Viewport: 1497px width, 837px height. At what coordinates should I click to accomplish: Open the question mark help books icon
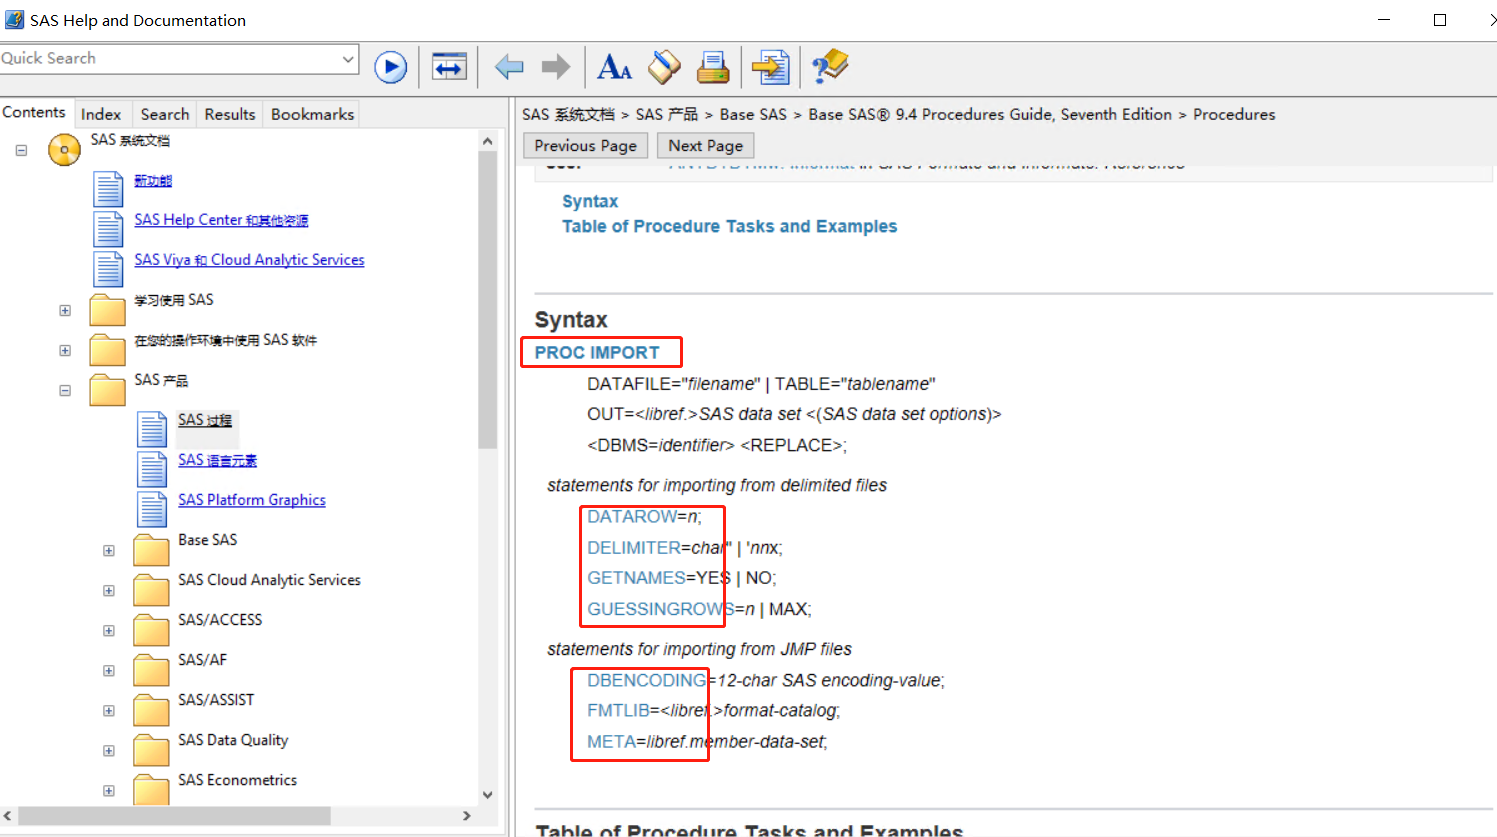point(829,67)
